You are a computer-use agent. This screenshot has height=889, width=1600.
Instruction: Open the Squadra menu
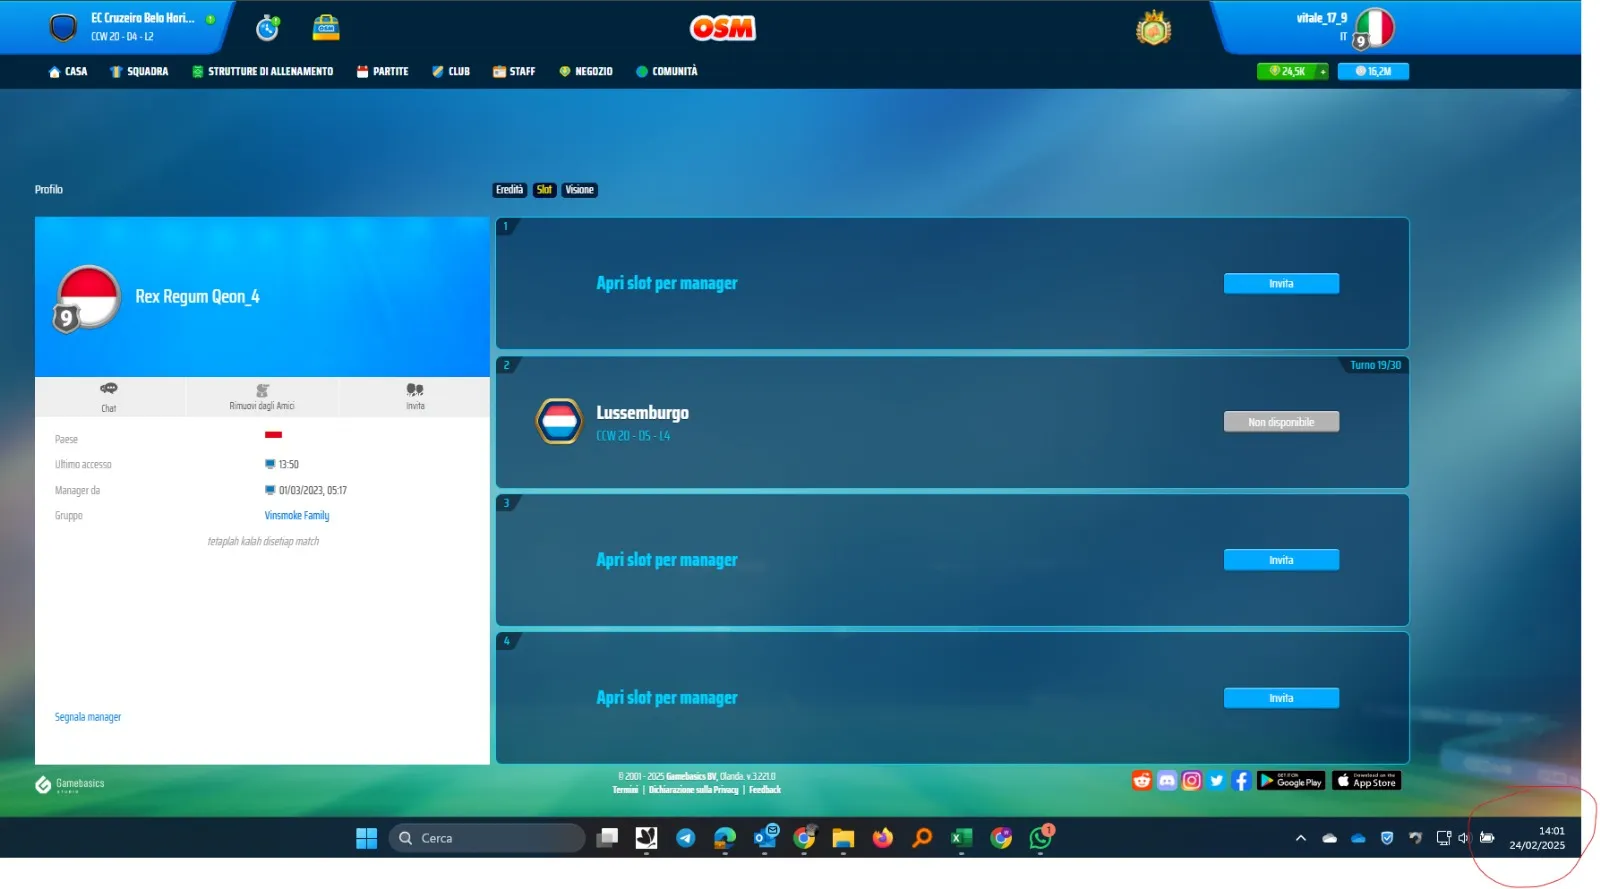139,71
